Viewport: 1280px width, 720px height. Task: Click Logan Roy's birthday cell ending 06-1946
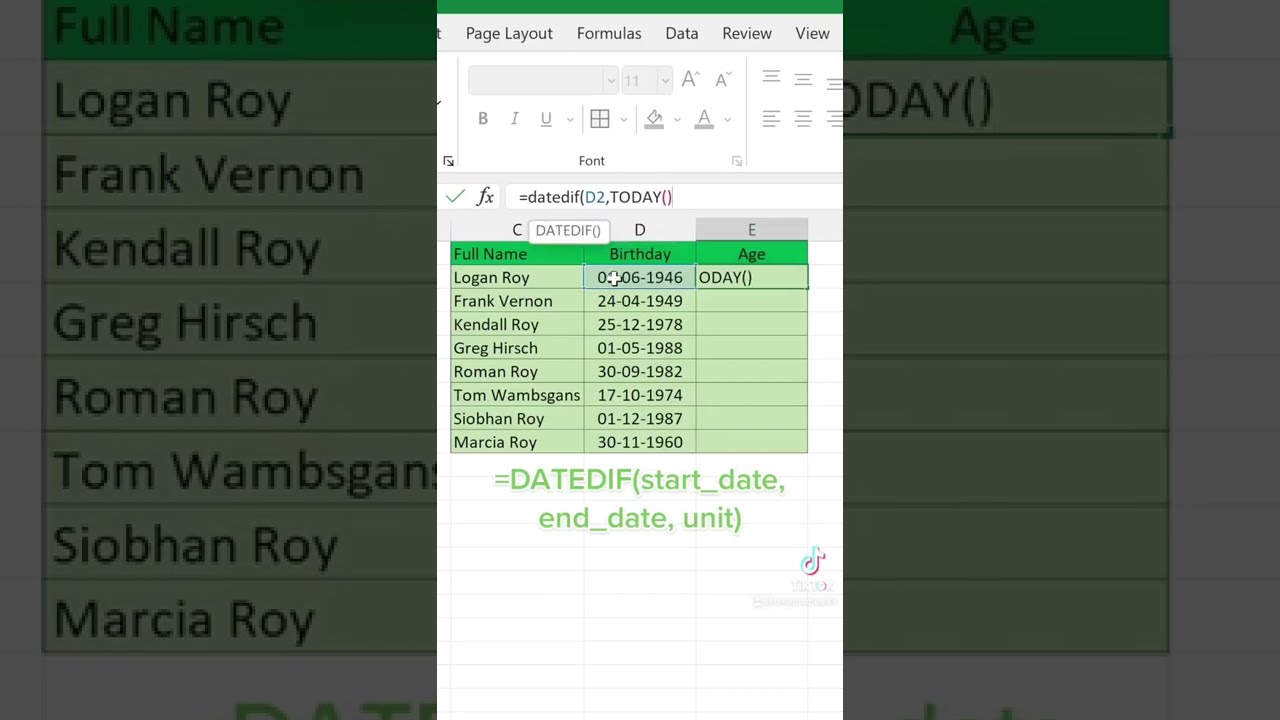[x=640, y=278]
